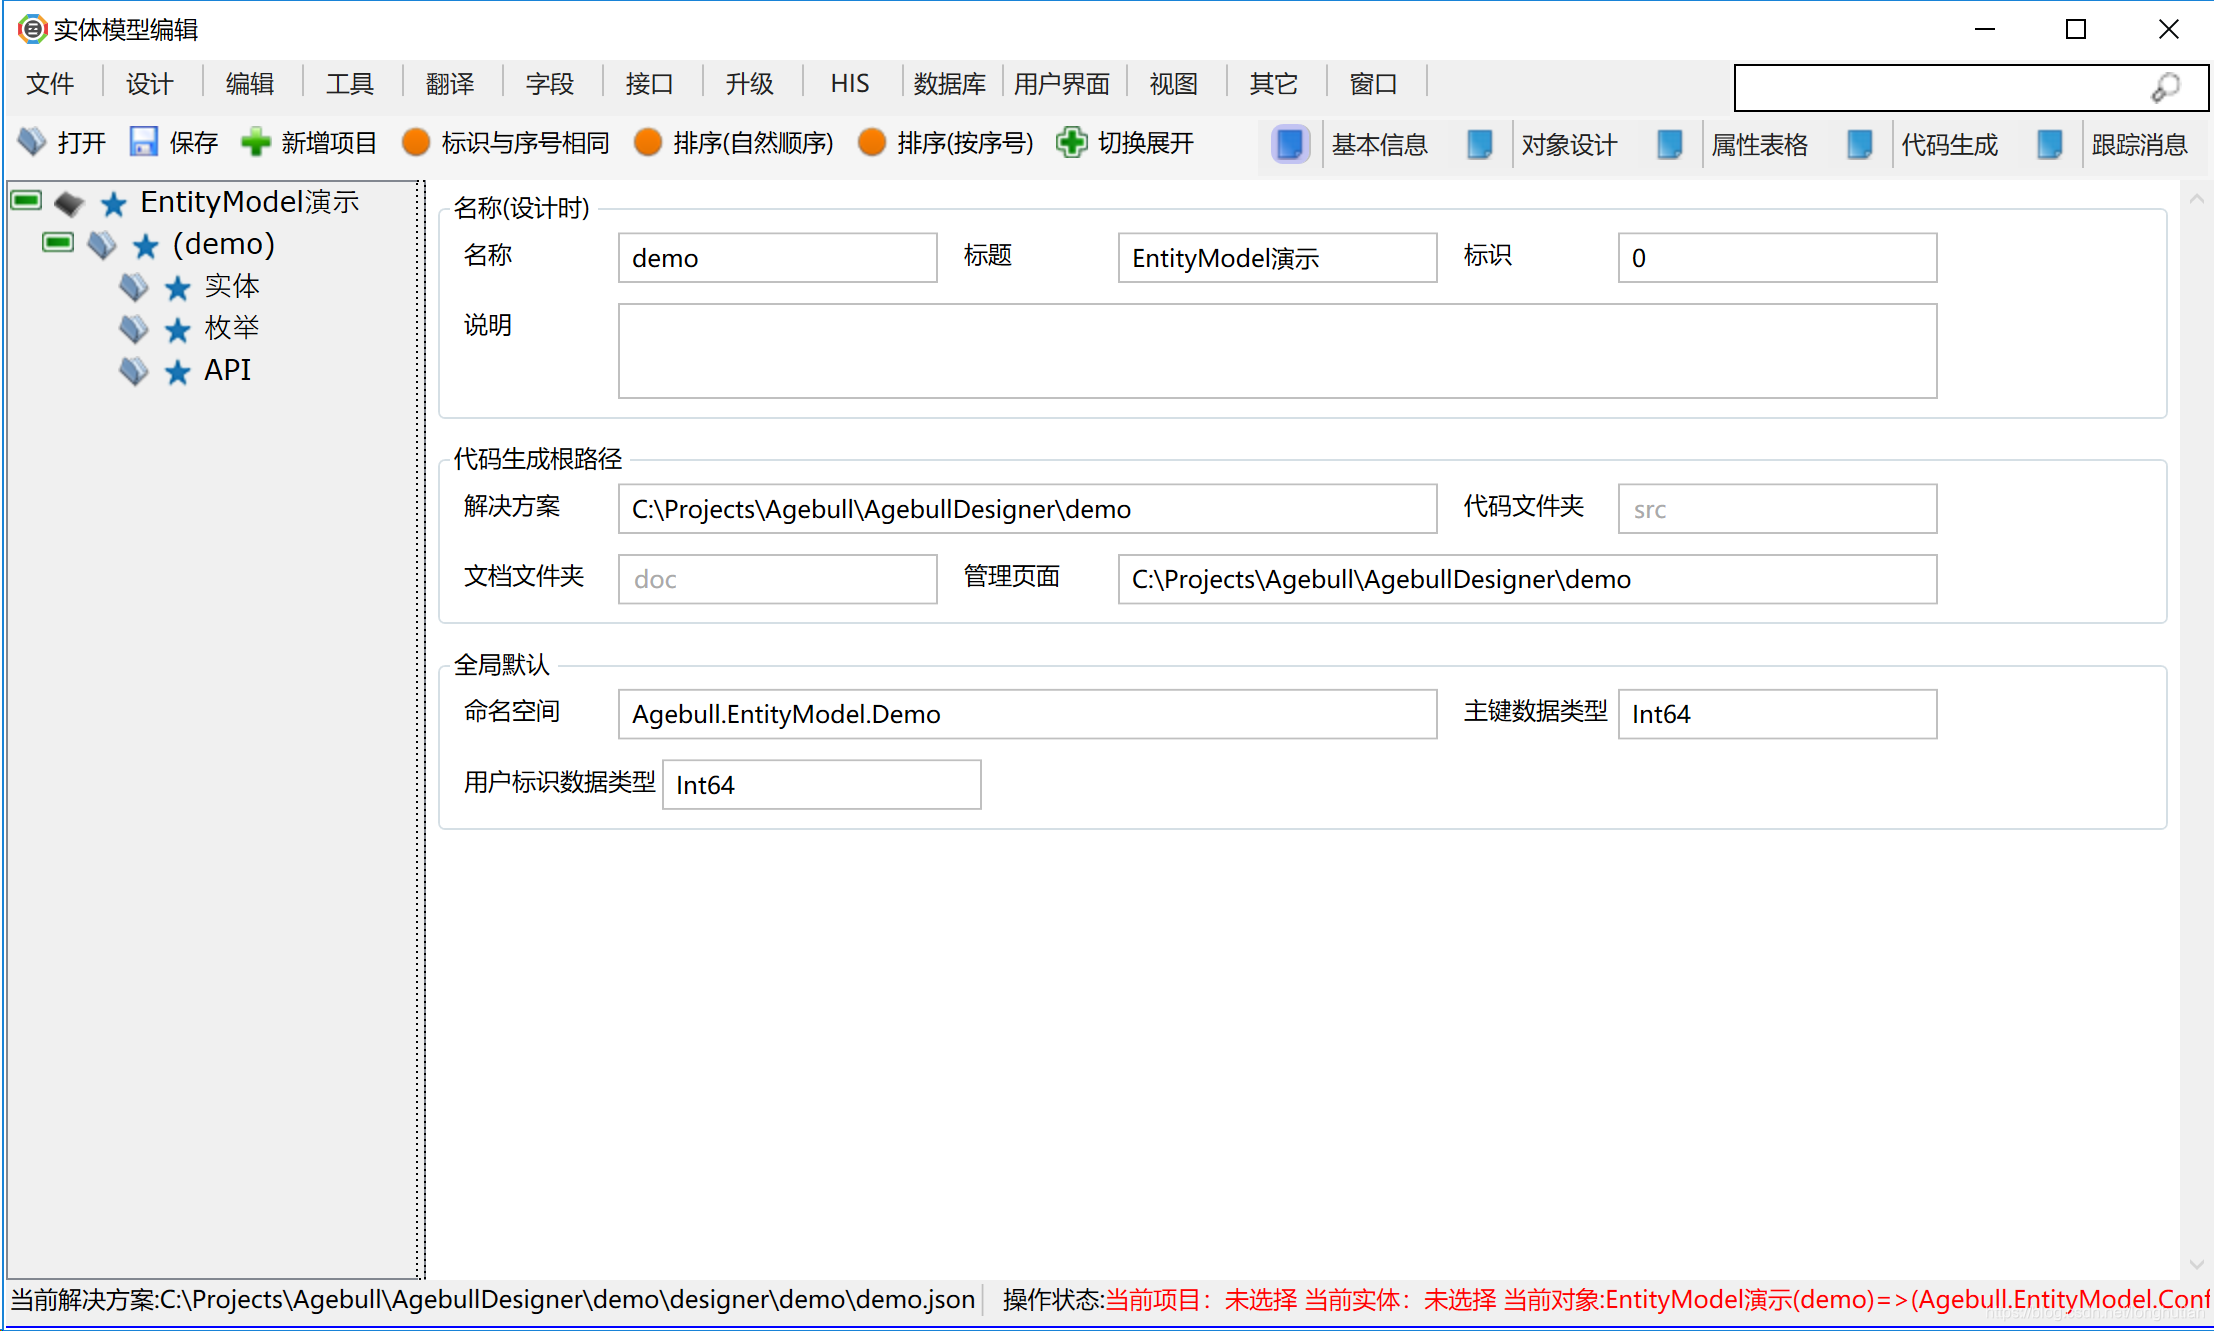Click the search magnifier icon
2214x1331 pixels.
pyautogui.click(x=2166, y=88)
